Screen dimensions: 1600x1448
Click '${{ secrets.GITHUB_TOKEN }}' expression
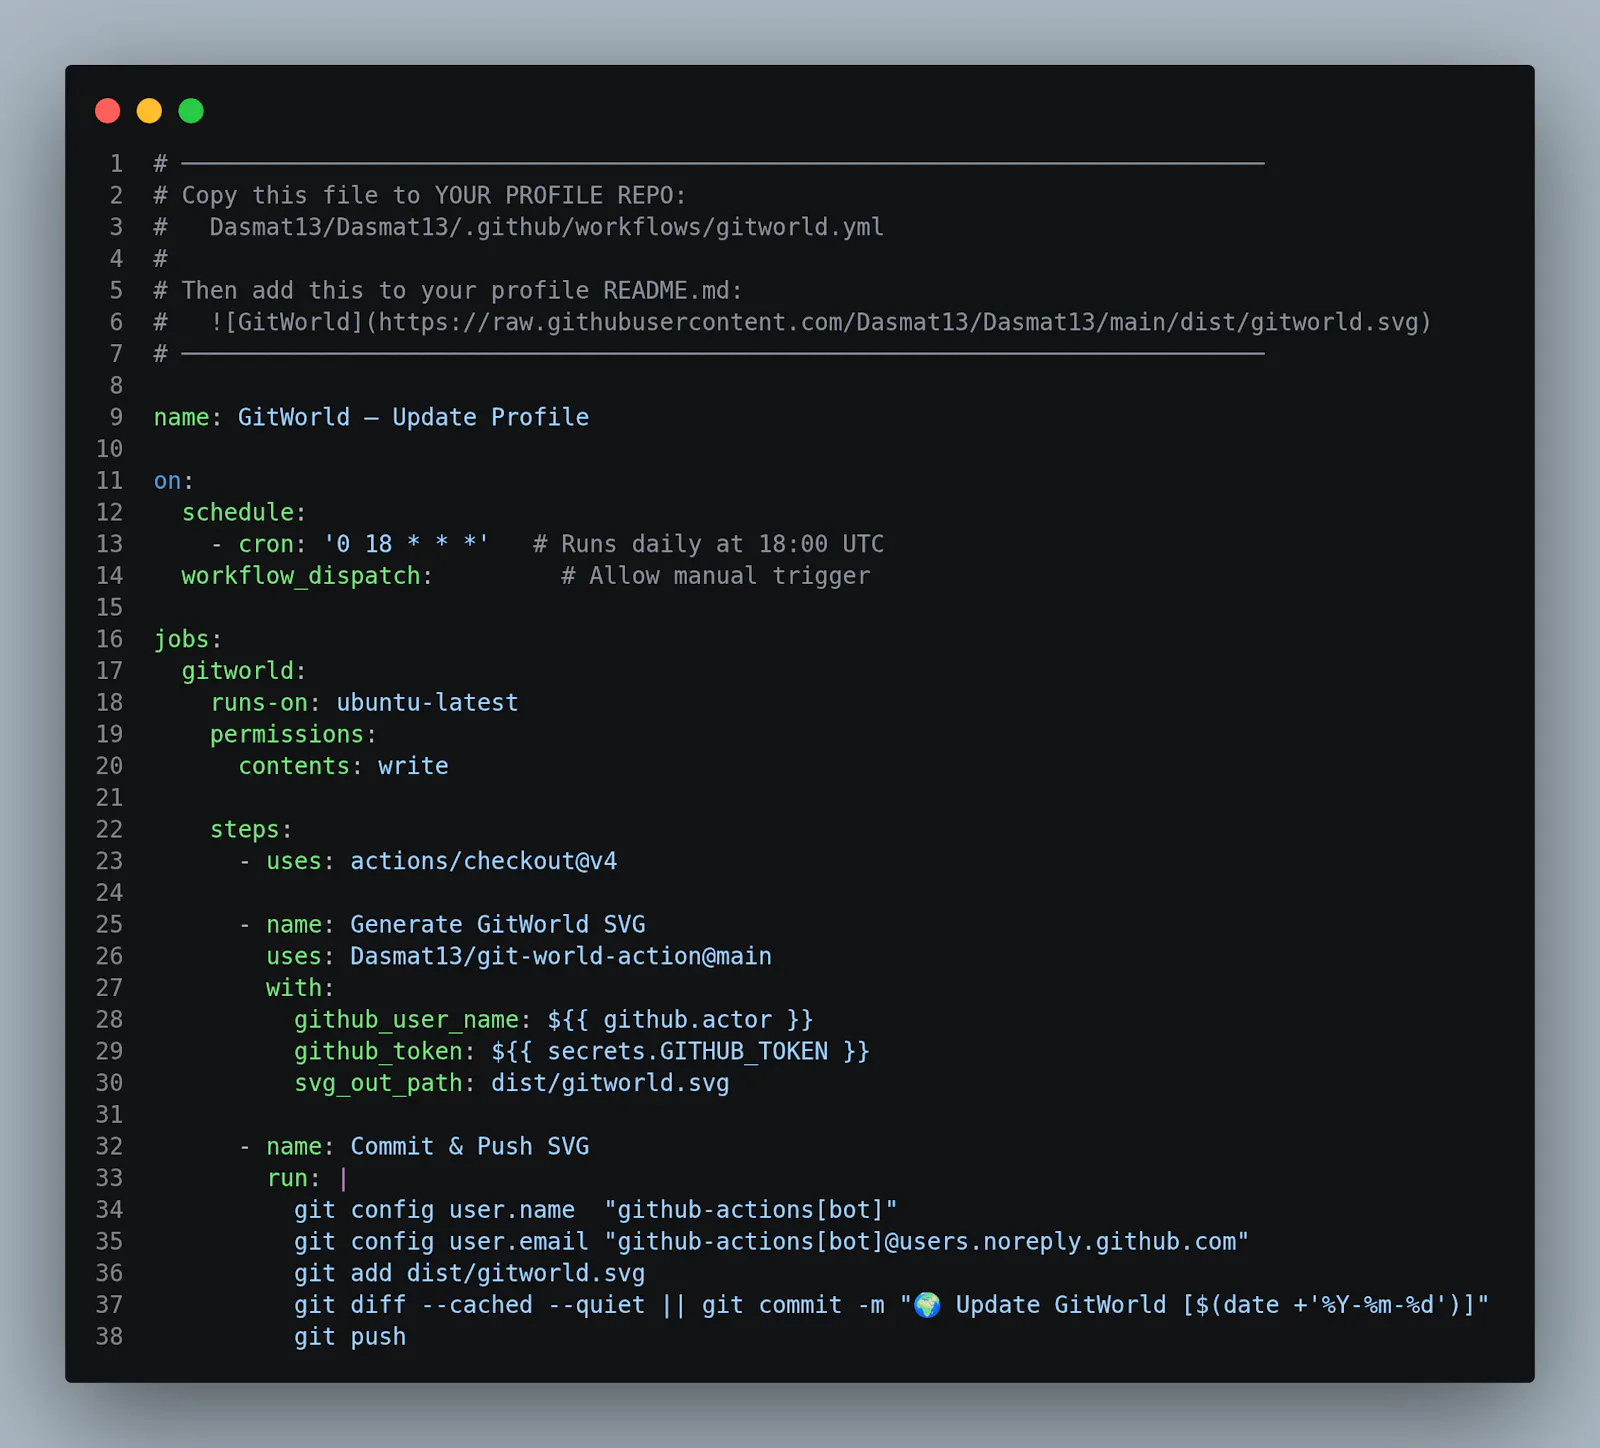click(x=680, y=1051)
